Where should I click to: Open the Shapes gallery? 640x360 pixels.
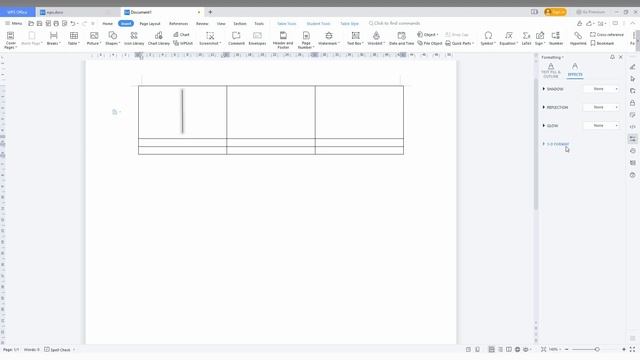112,38
